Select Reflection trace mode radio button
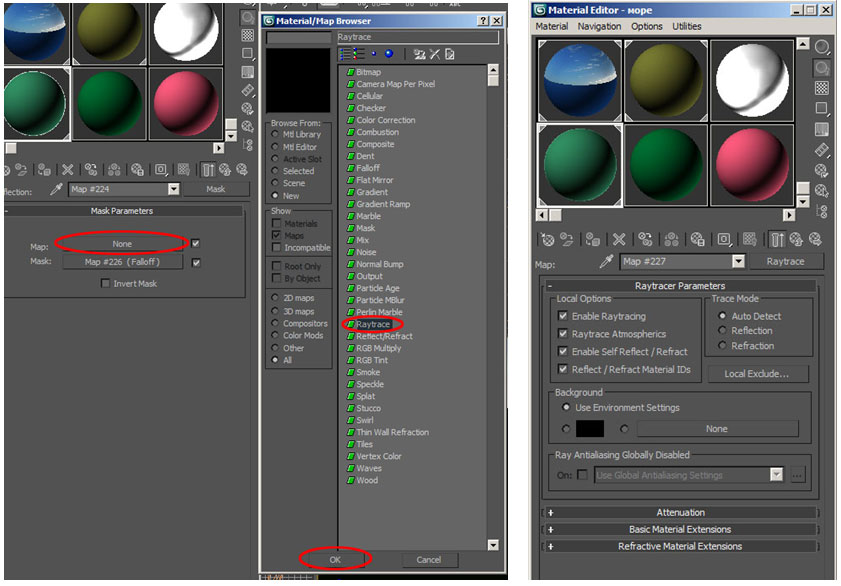Screen dimensions: 841x586 click(722, 330)
